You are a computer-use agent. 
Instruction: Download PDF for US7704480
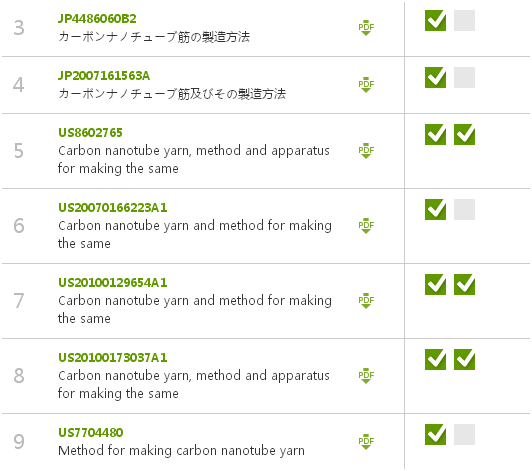366,442
